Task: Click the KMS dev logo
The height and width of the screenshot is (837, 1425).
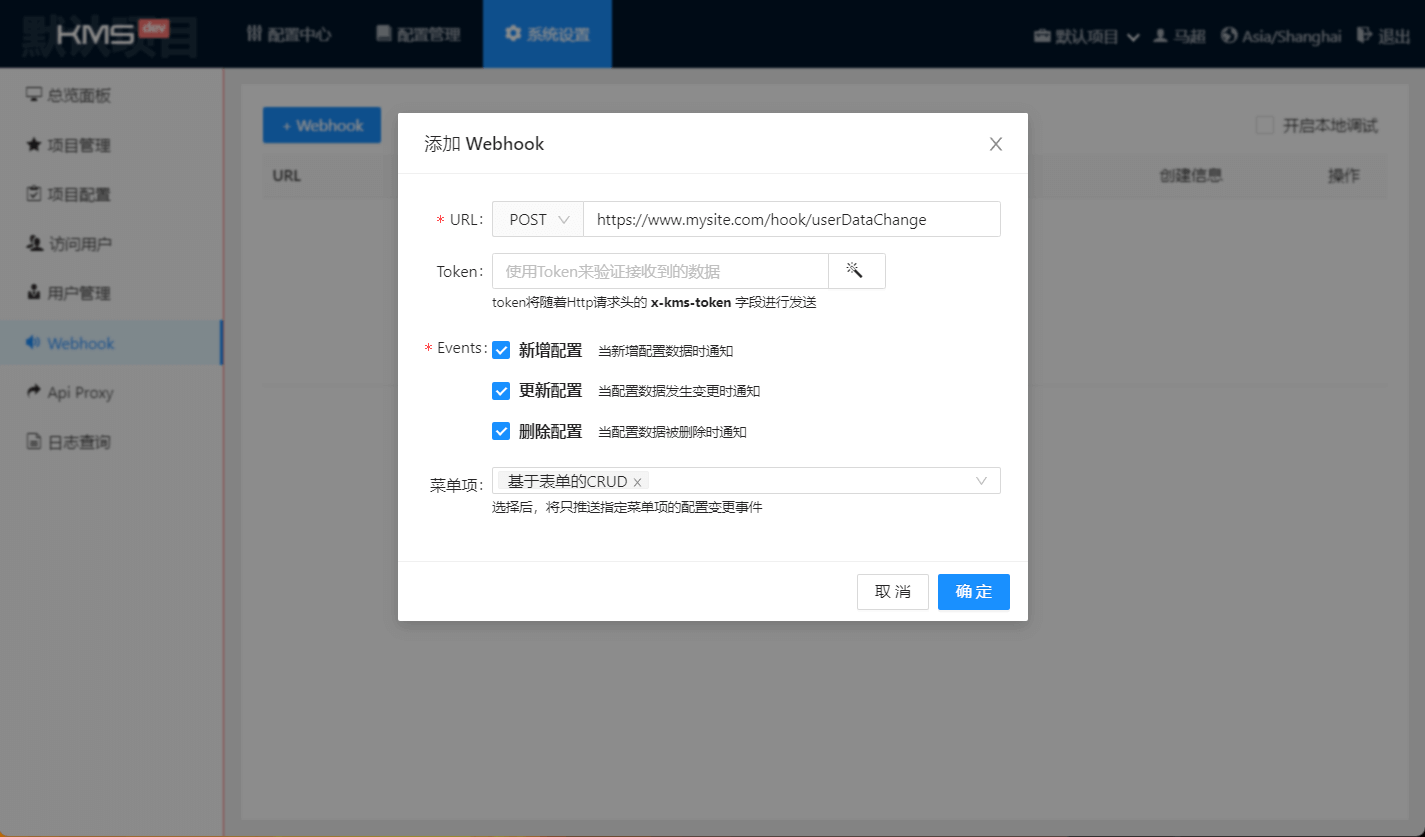Action: tap(111, 33)
